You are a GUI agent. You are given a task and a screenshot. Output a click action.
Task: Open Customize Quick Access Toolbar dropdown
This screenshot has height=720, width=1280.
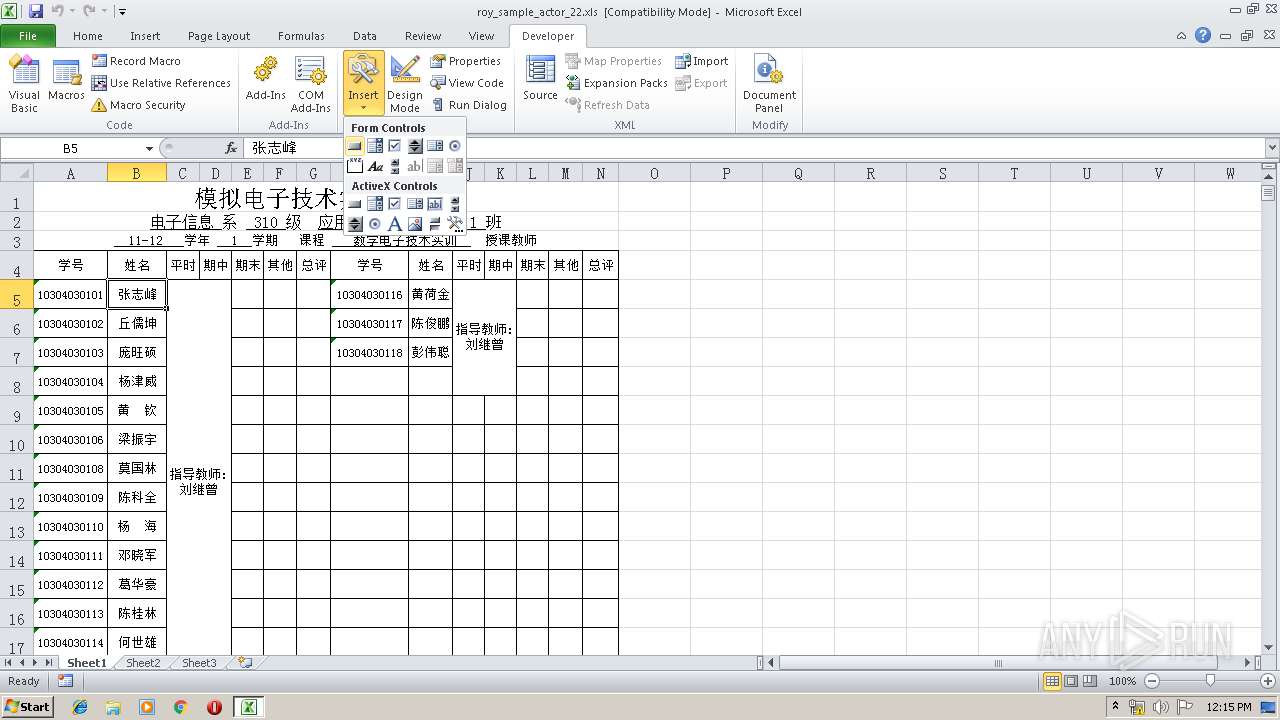(122, 12)
